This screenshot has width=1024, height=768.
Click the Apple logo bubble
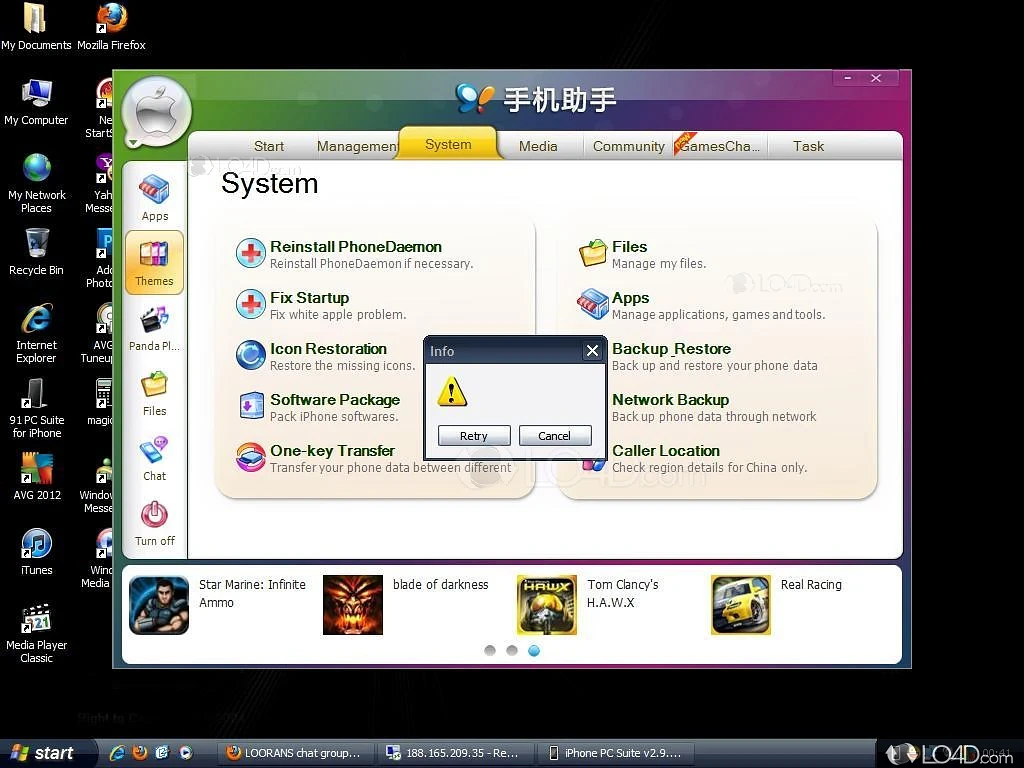[x=157, y=112]
